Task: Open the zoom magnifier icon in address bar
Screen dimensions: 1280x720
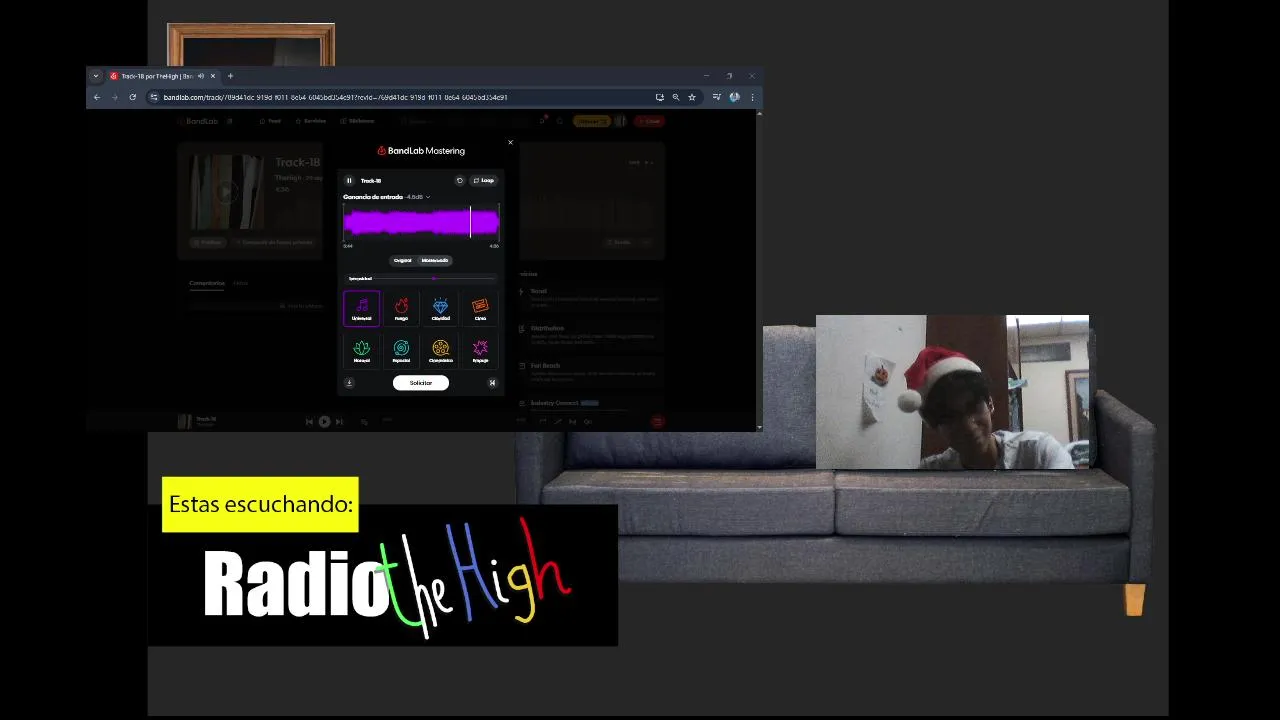Action: pyautogui.click(x=676, y=97)
